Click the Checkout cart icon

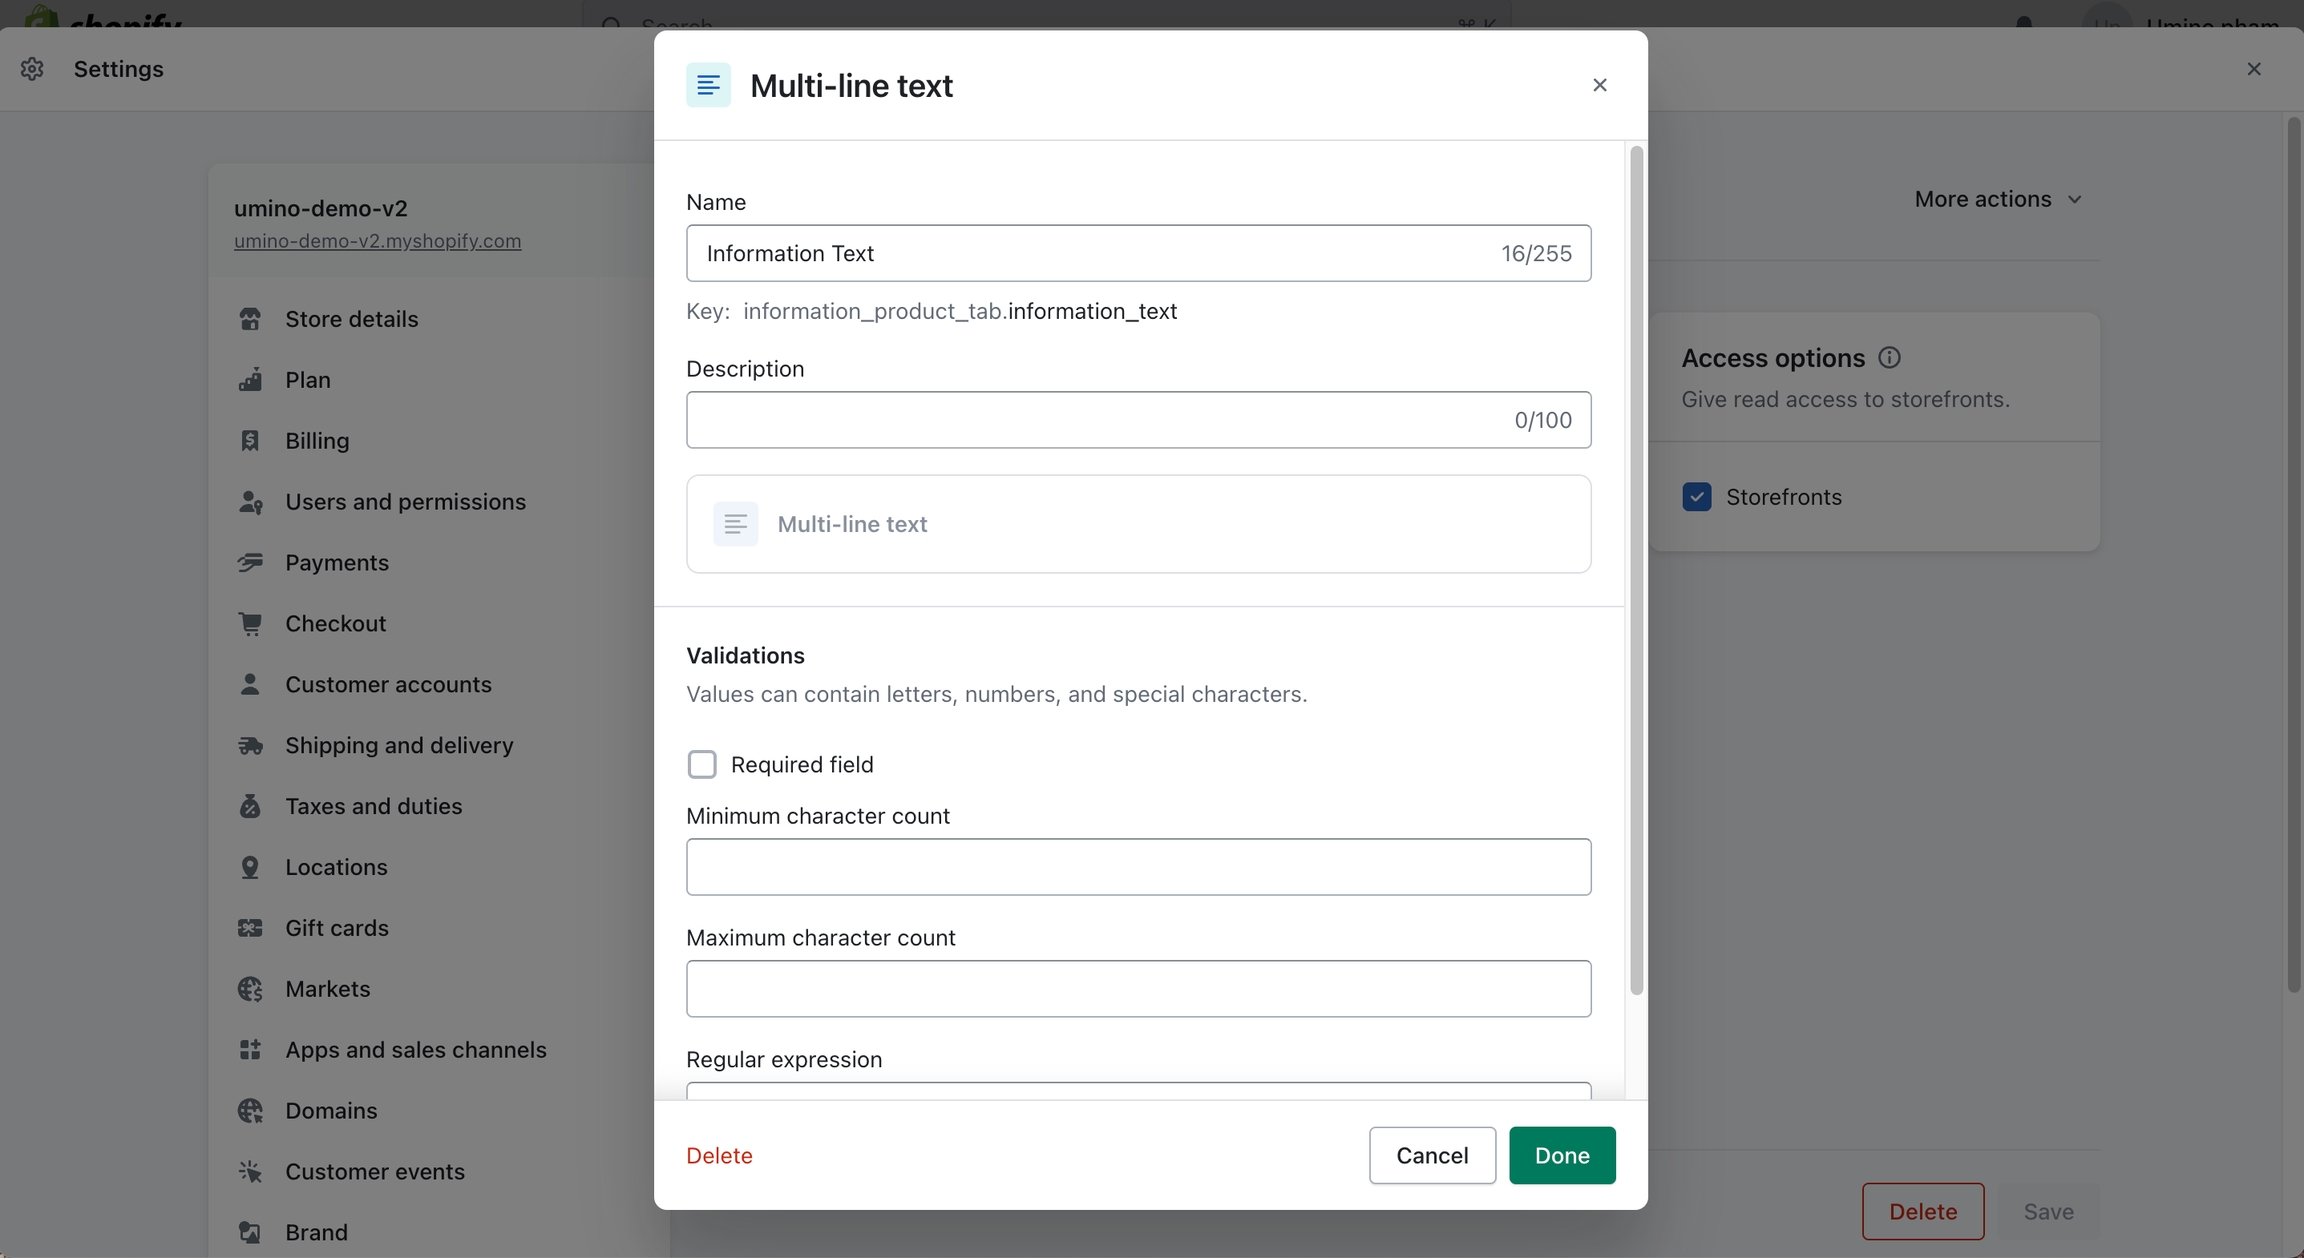click(250, 624)
